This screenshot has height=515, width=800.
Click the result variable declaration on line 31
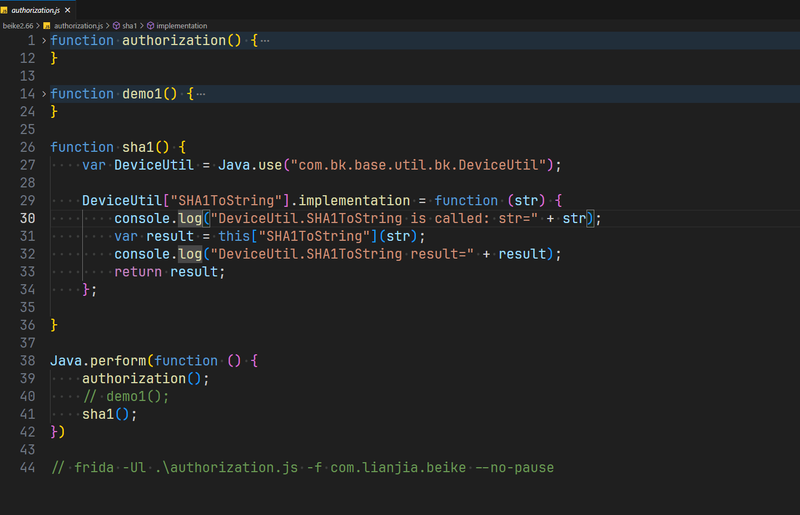[x=170, y=236]
